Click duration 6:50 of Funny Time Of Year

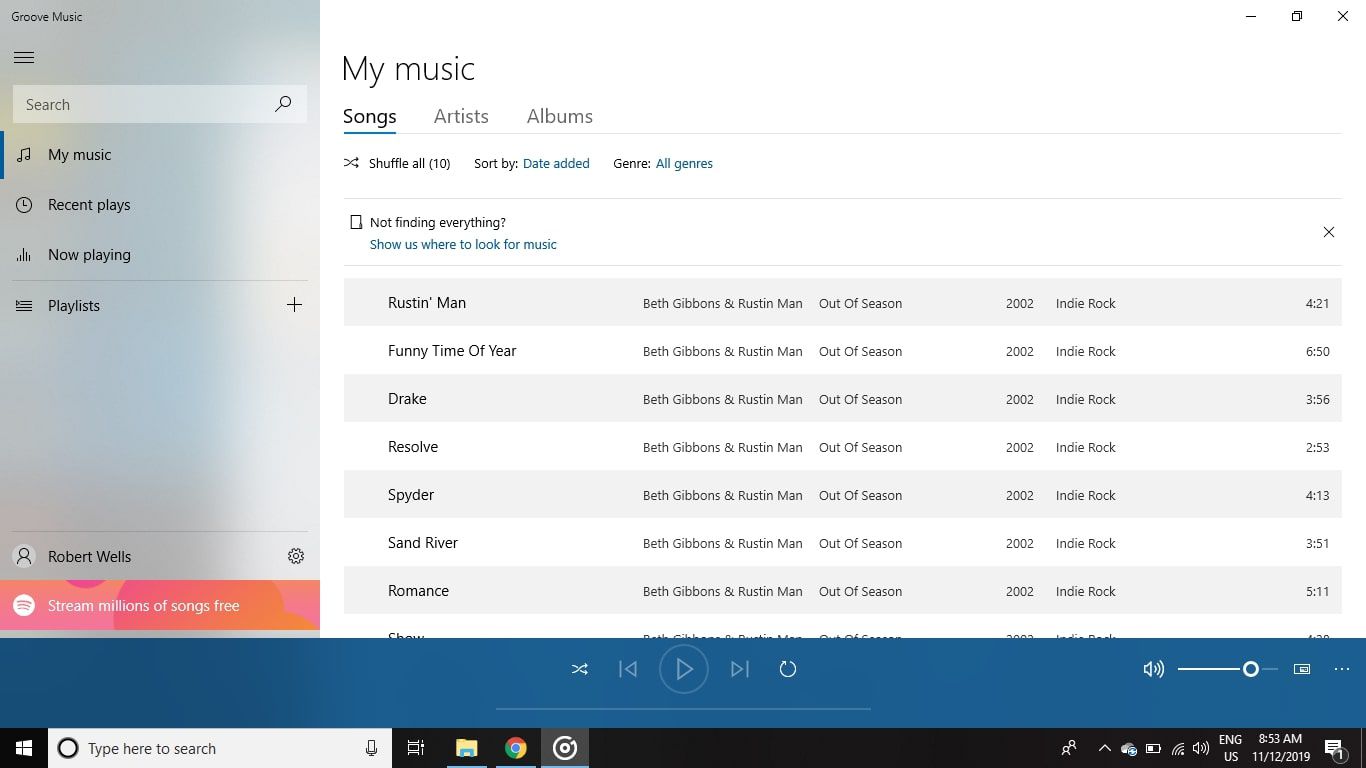[x=1317, y=351]
